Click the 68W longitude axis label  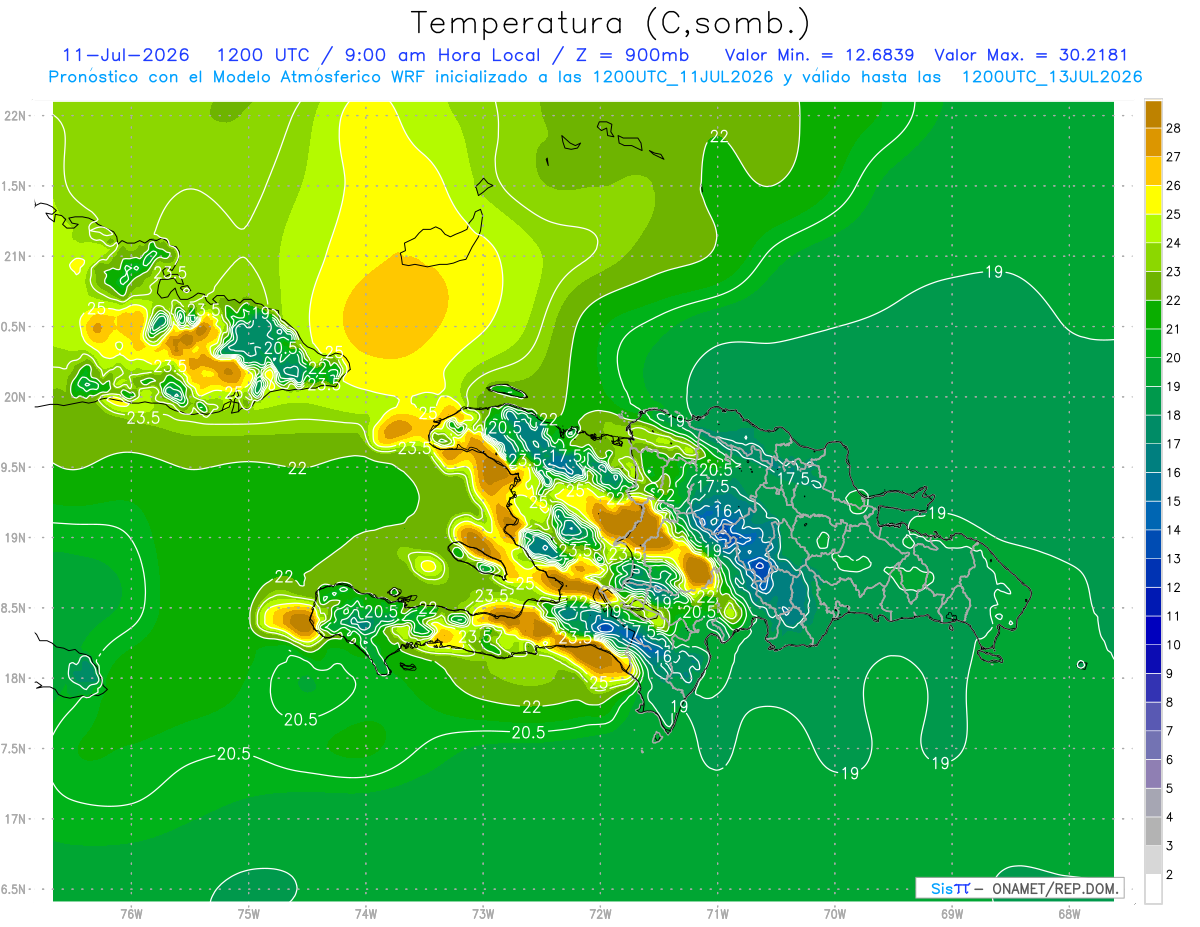pyautogui.click(x=1068, y=914)
